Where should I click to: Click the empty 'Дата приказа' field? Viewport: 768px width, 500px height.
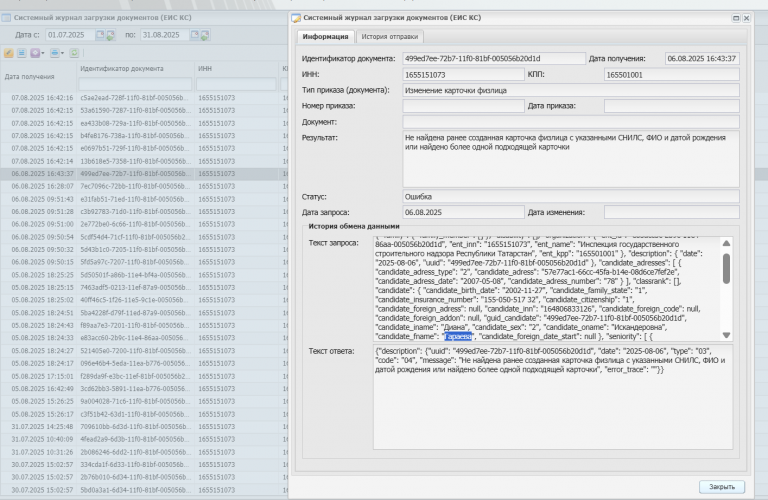(672, 106)
